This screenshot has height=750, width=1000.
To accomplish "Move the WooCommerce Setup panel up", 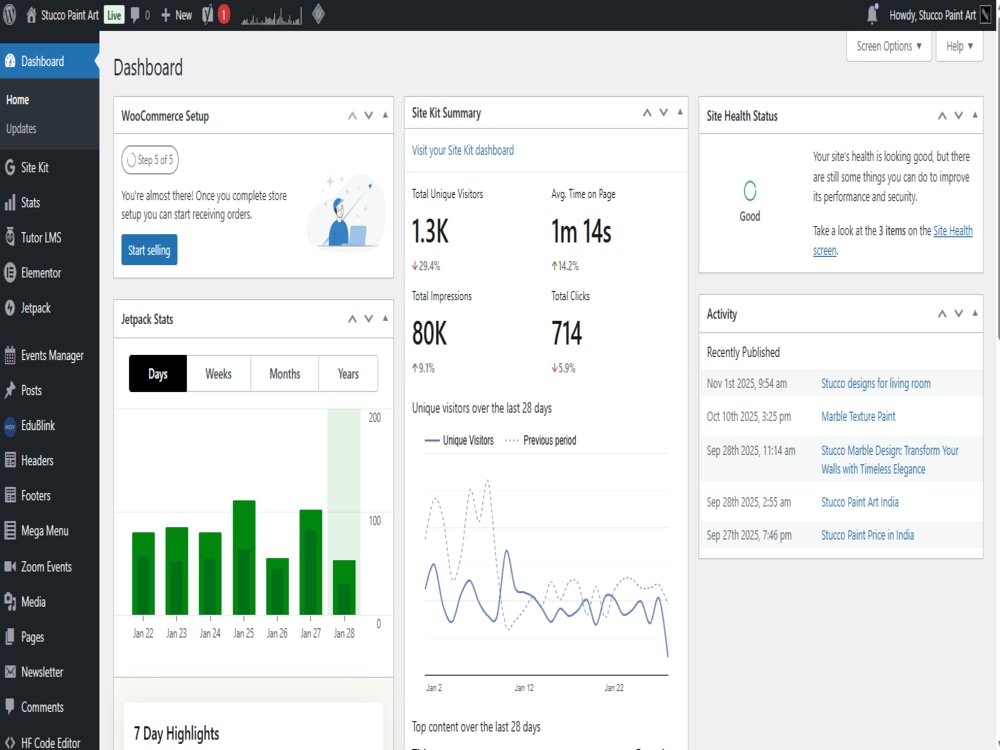I will [x=352, y=115].
